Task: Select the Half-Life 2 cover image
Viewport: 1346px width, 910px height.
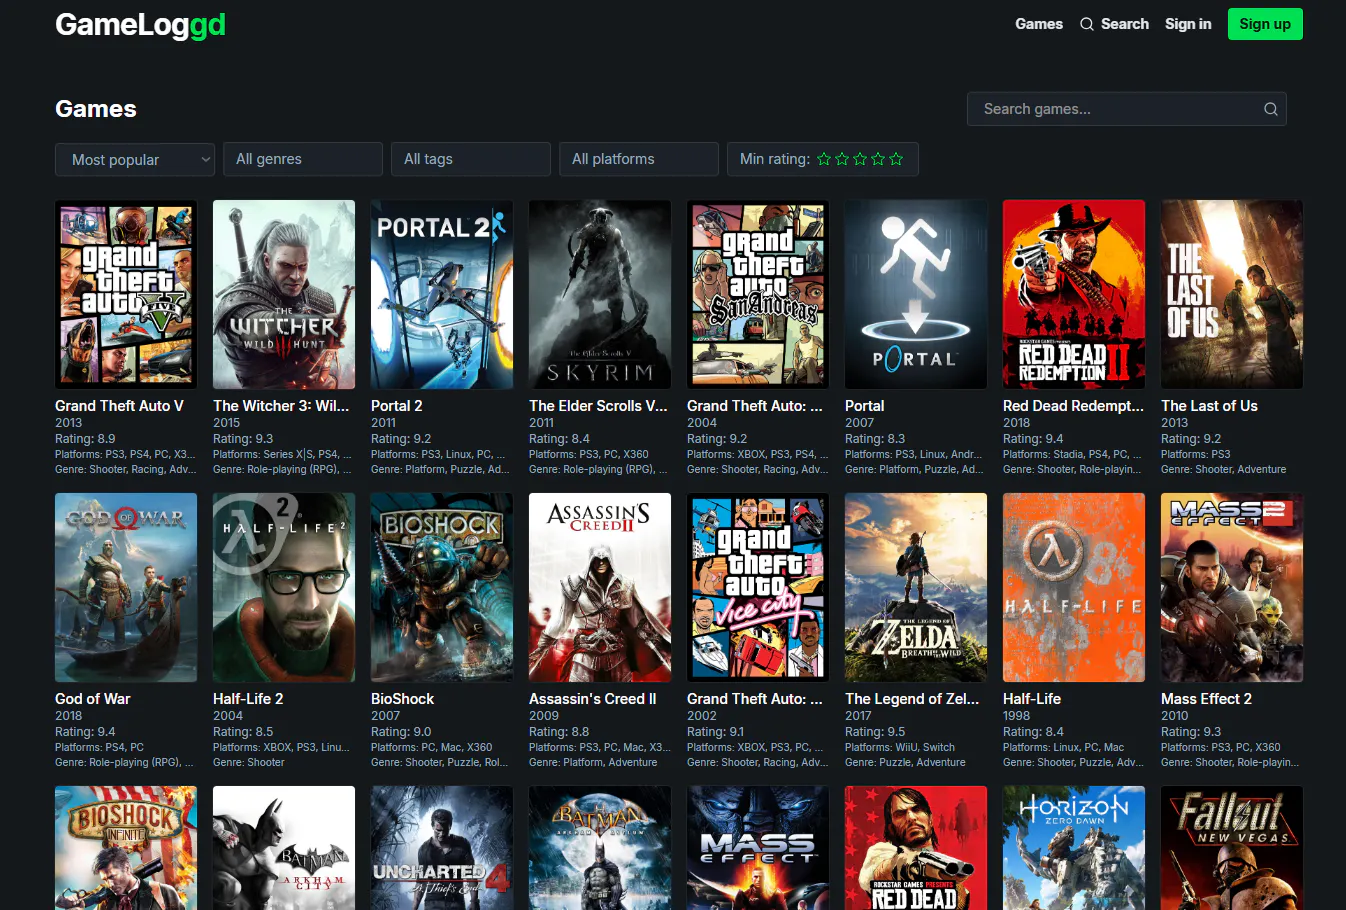Action: pyautogui.click(x=284, y=587)
